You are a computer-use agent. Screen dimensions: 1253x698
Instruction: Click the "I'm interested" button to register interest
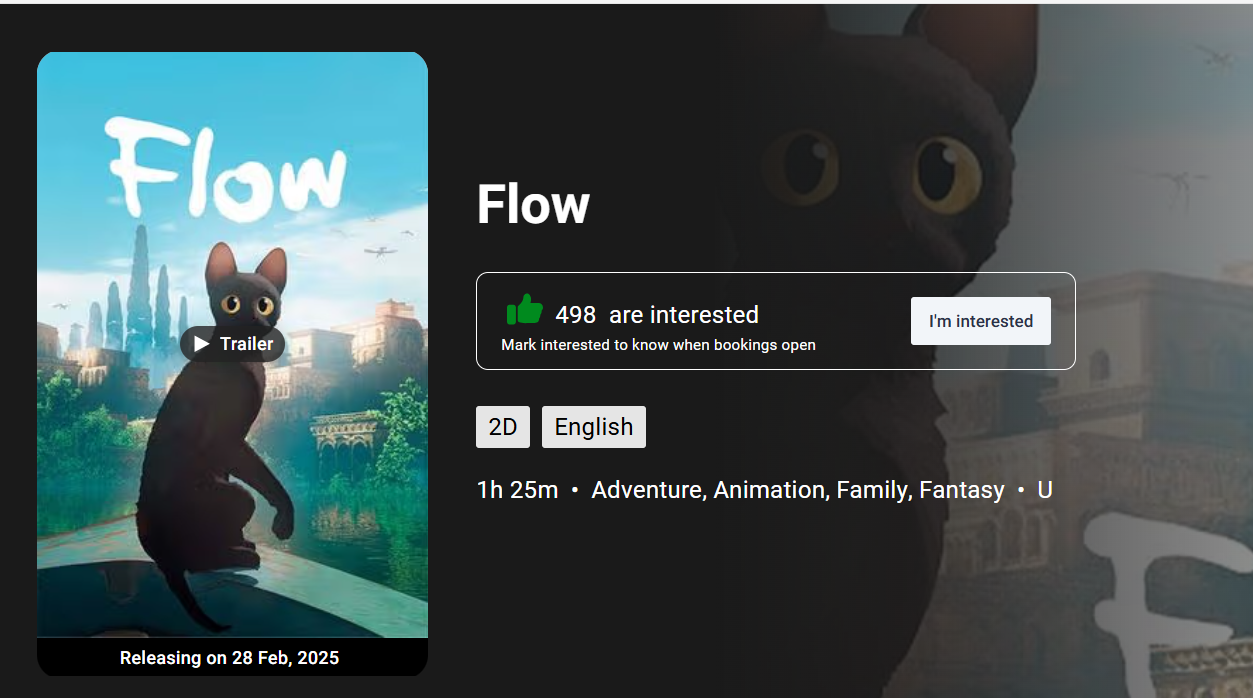[x=980, y=321]
